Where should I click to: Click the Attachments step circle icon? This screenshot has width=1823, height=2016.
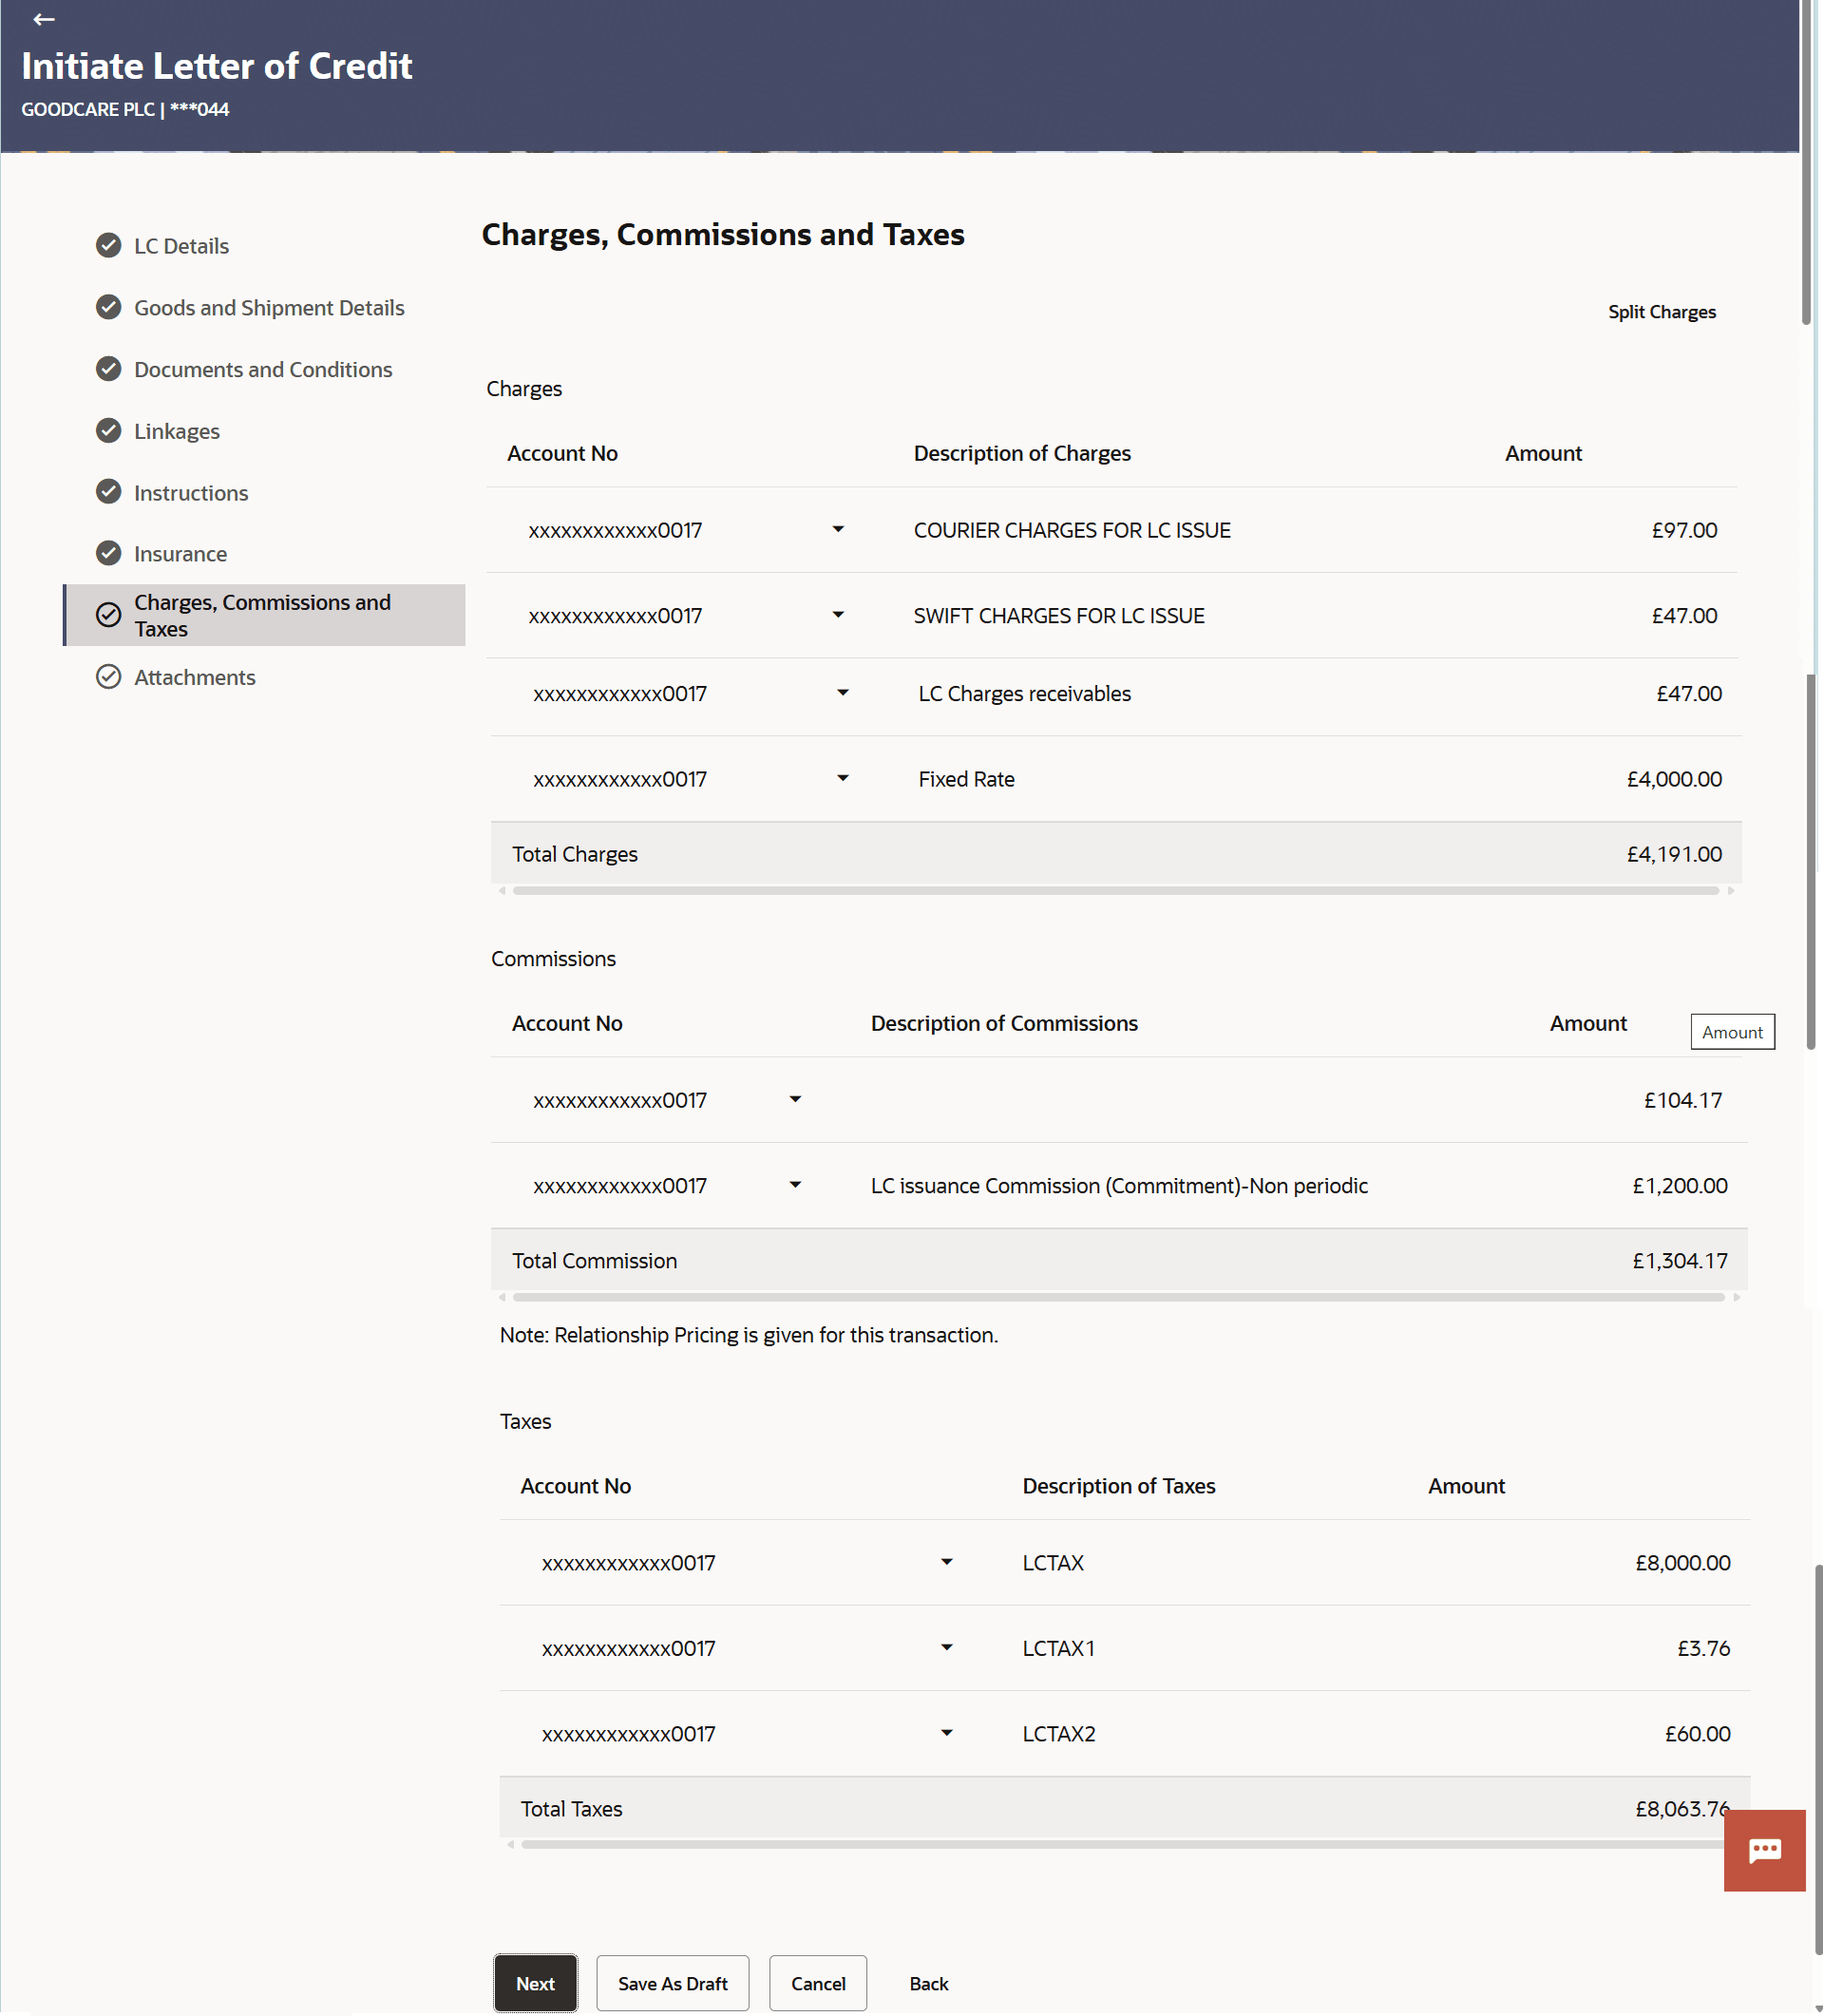coord(108,677)
